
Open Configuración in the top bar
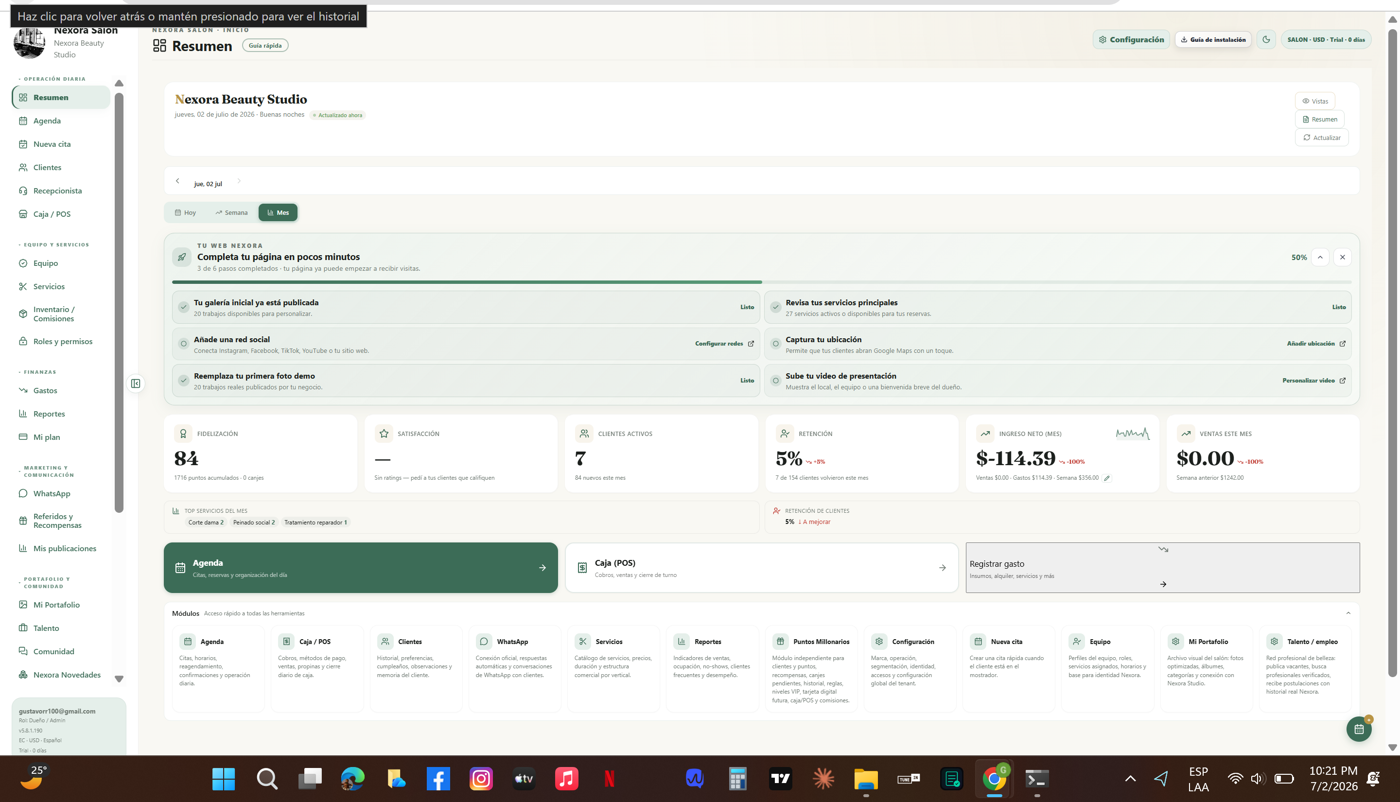pos(1131,40)
